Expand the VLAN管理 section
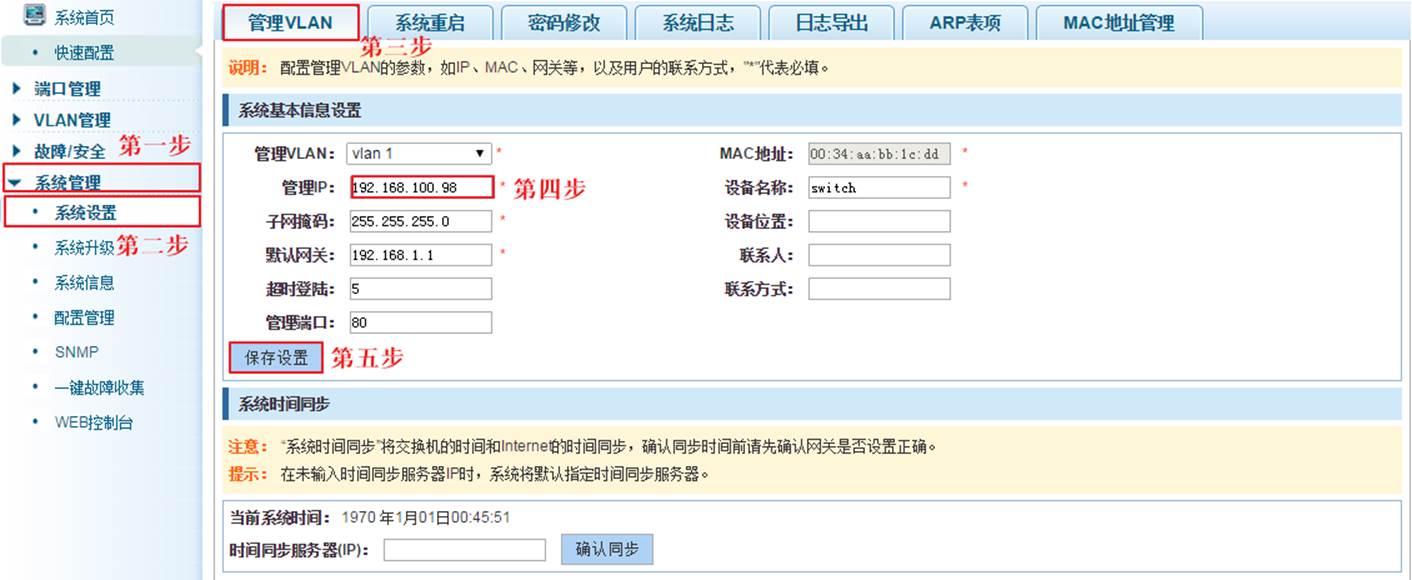The width and height of the screenshot is (1412, 580). [x=17, y=120]
